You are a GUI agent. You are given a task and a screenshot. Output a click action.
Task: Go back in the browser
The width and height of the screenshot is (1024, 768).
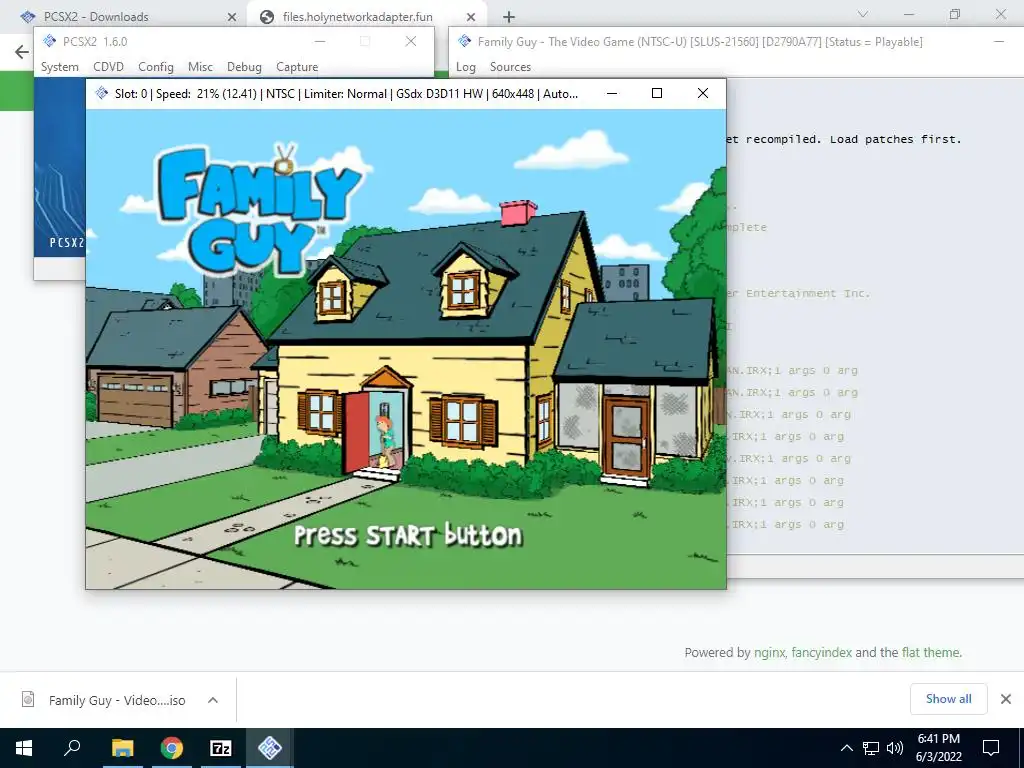point(22,52)
